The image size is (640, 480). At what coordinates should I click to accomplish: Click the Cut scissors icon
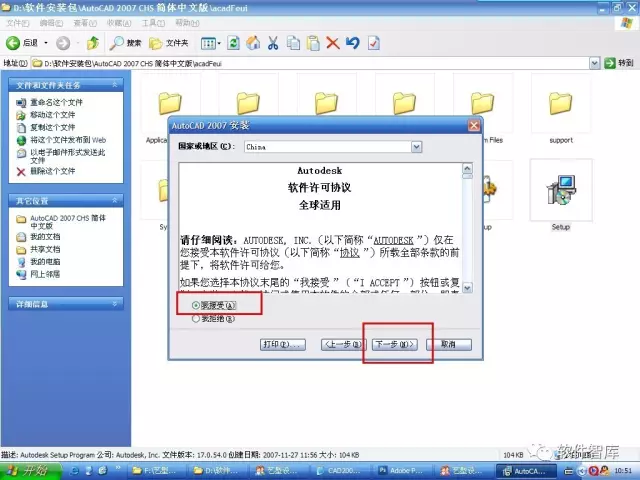pos(273,43)
